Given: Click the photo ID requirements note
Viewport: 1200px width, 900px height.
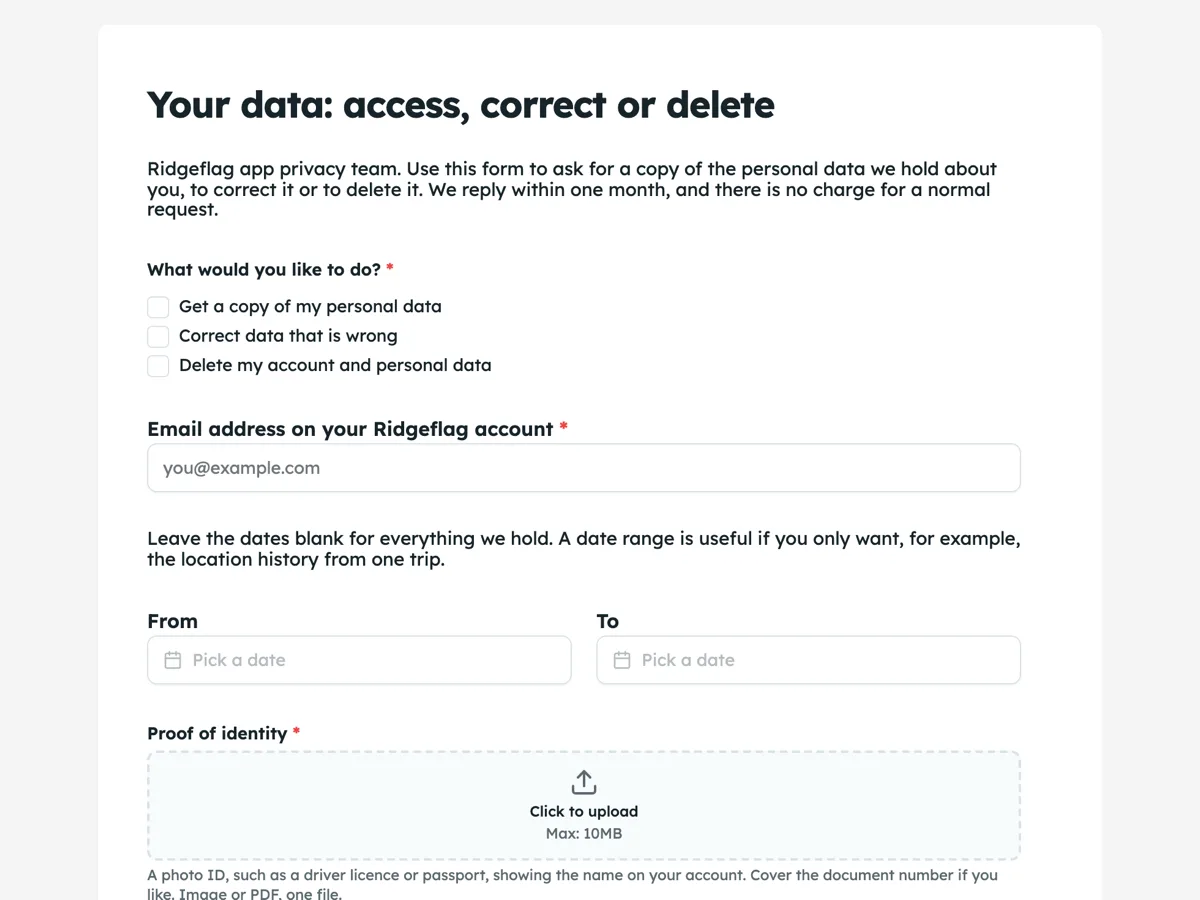Looking at the screenshot, I should [x=573, y=885].
